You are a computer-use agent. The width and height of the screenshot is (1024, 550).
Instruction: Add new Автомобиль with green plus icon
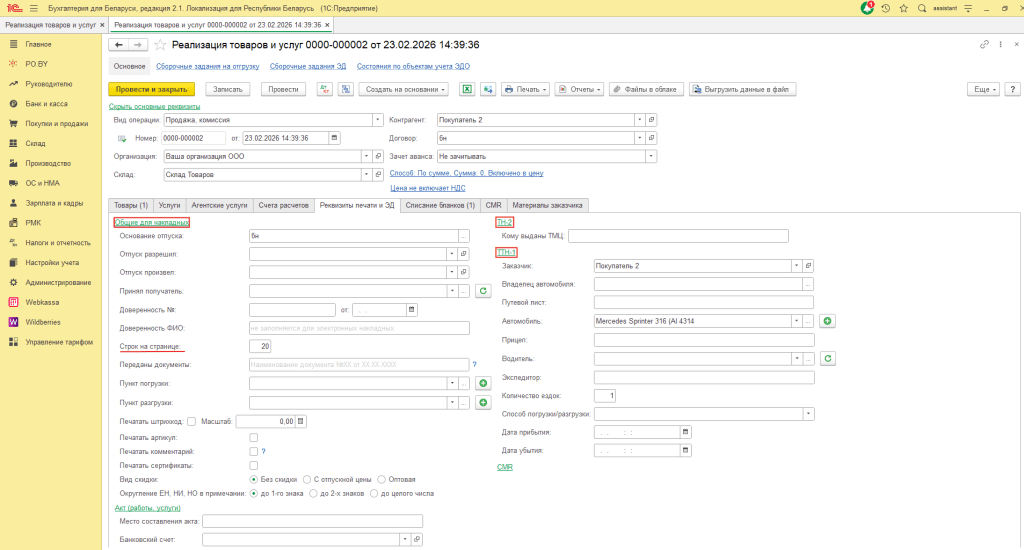(828, 321)
